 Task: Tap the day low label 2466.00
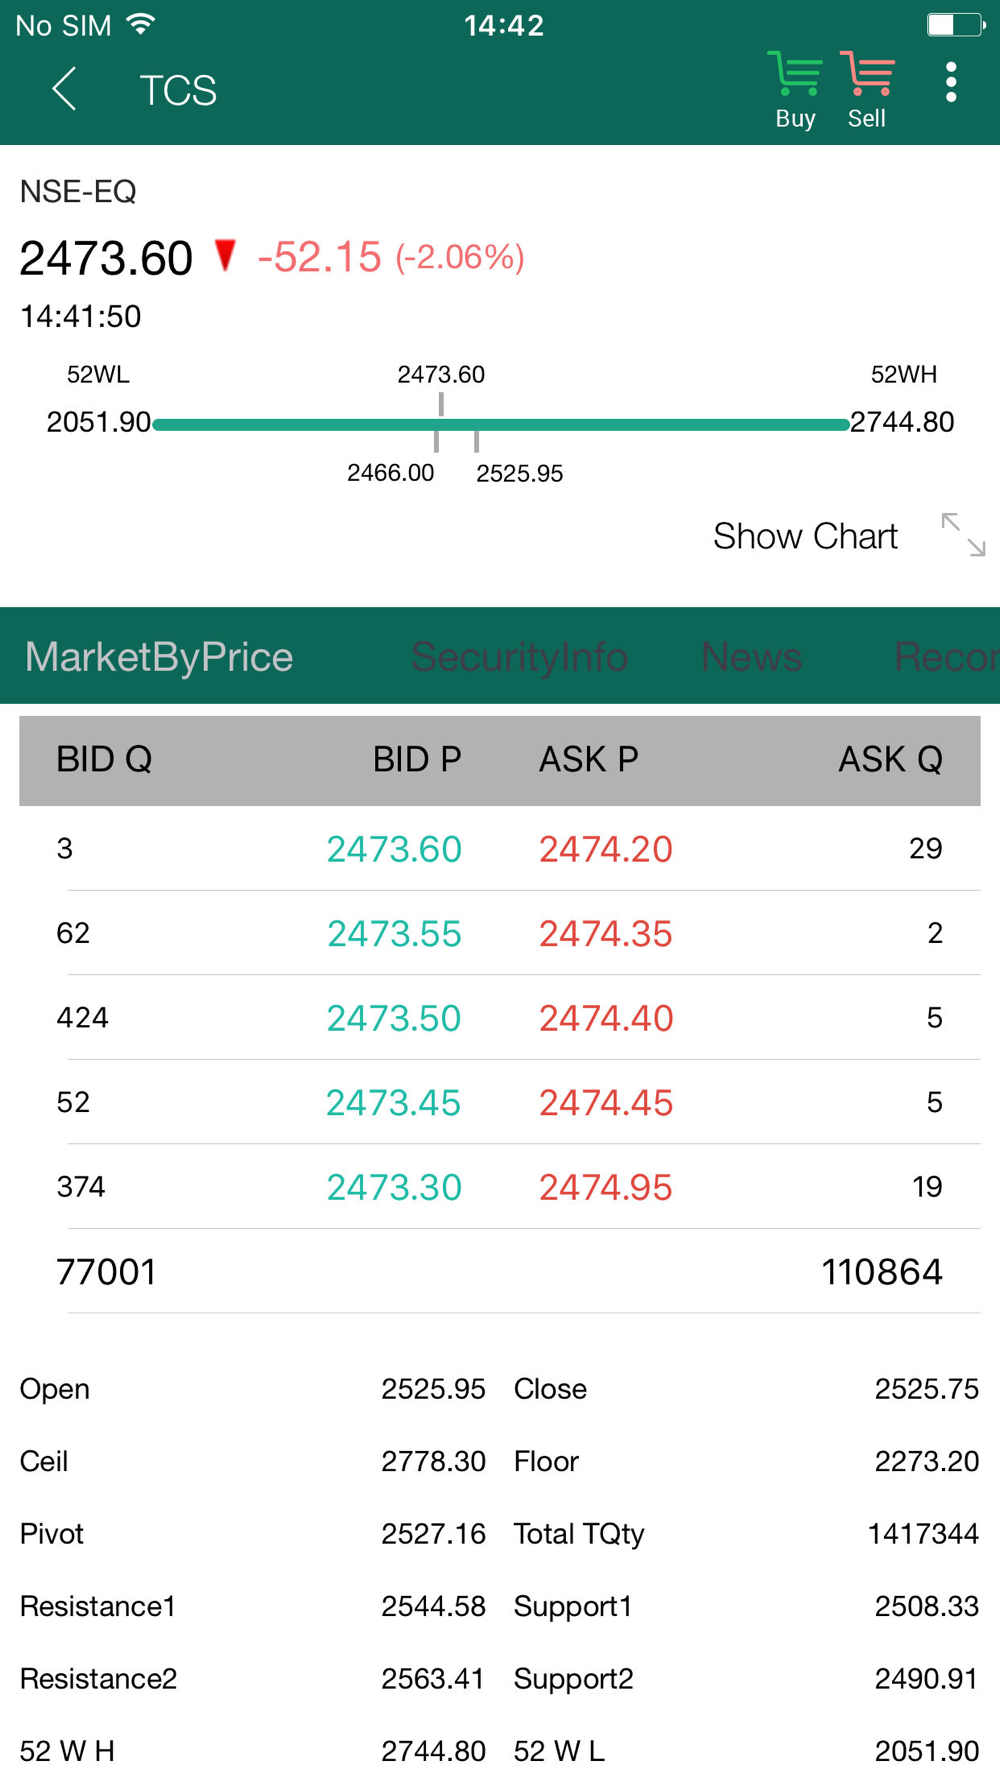(x=391, y=473)
